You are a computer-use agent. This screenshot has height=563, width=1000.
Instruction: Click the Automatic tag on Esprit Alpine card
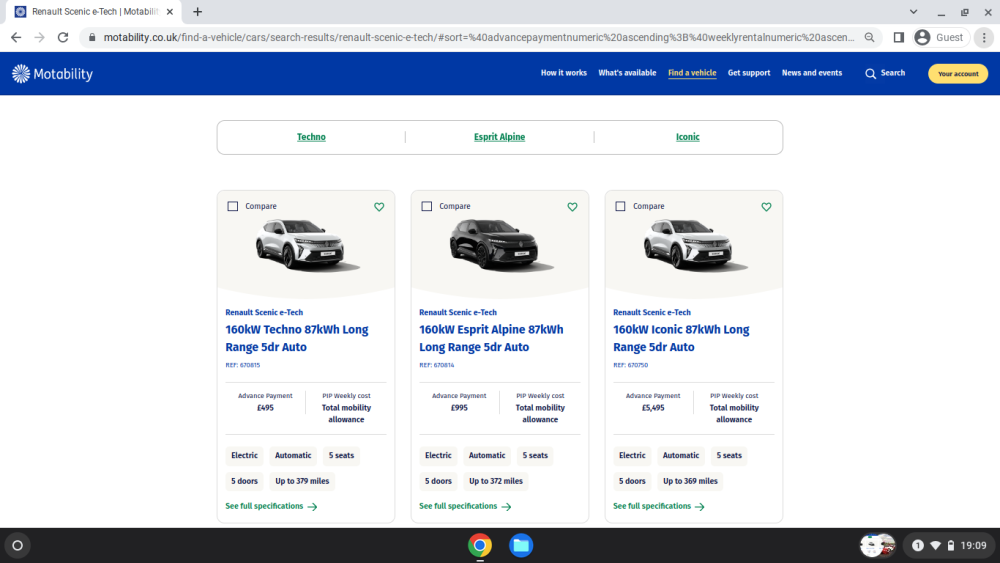(487, 455)
